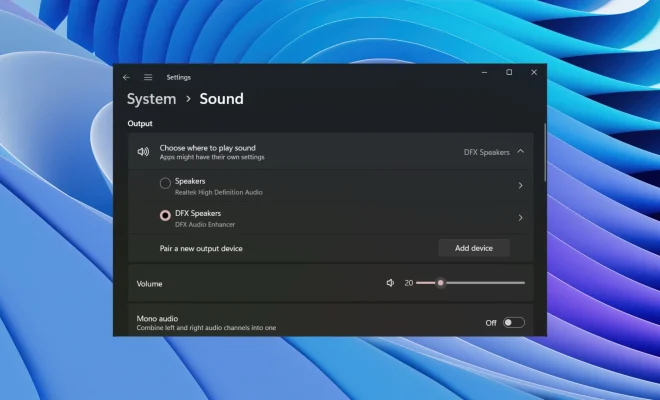The image size is (660, 400).
Task: Click the speaker icon beside Choose where to play sound
Action: pos(143,152)
